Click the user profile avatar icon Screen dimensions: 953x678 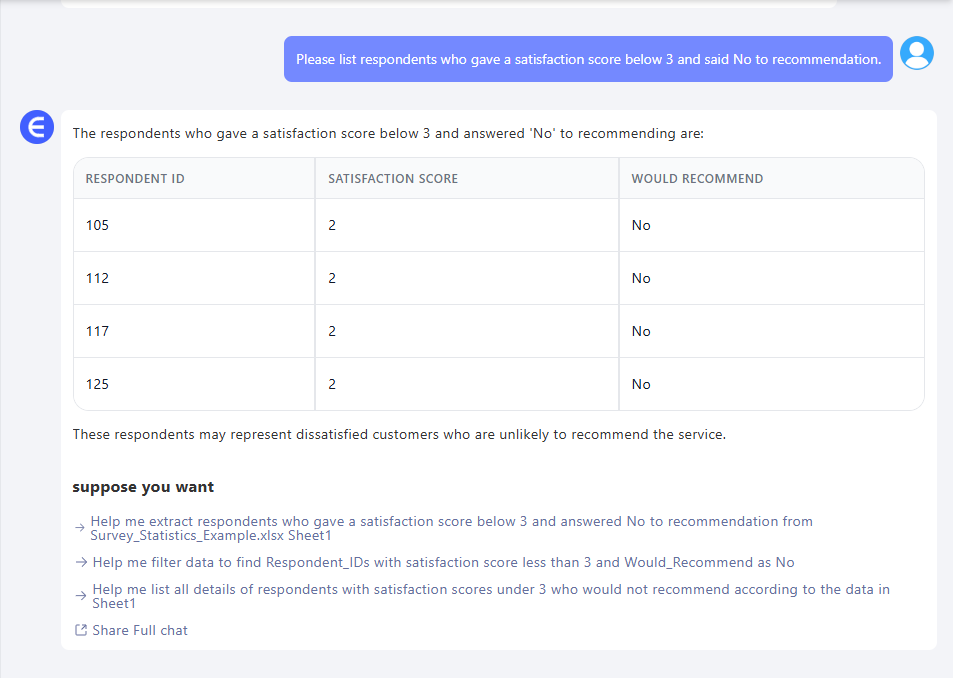(x=916, y=53)
